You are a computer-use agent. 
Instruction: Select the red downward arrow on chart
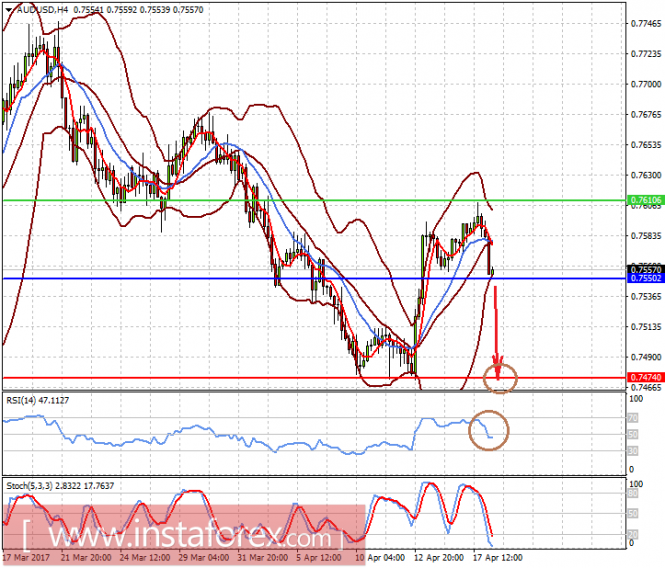496,333
